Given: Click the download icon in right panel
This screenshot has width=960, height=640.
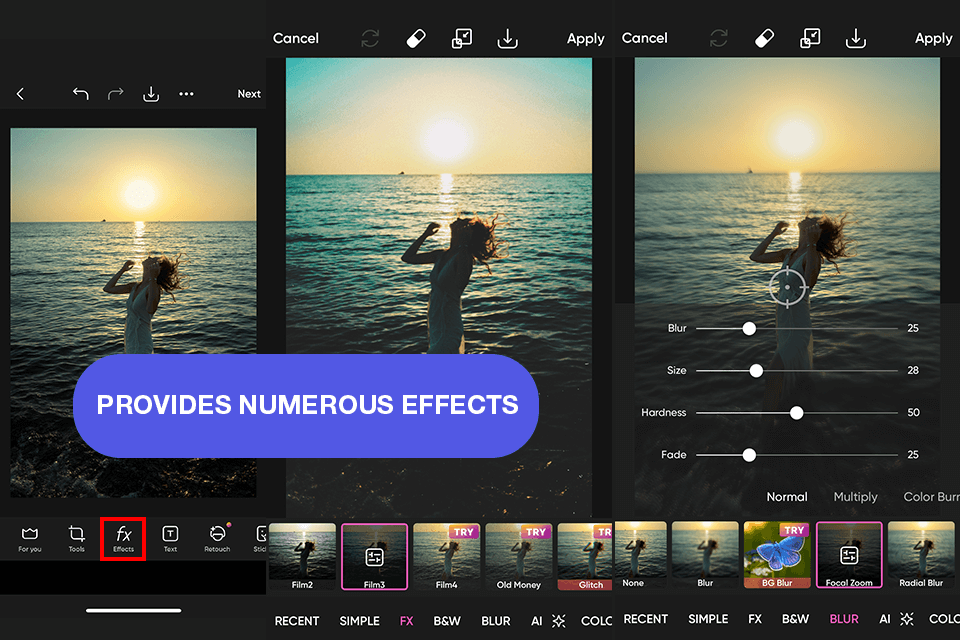Looking at the screenshot, I should pyautogui.click(x=856, y=39).
